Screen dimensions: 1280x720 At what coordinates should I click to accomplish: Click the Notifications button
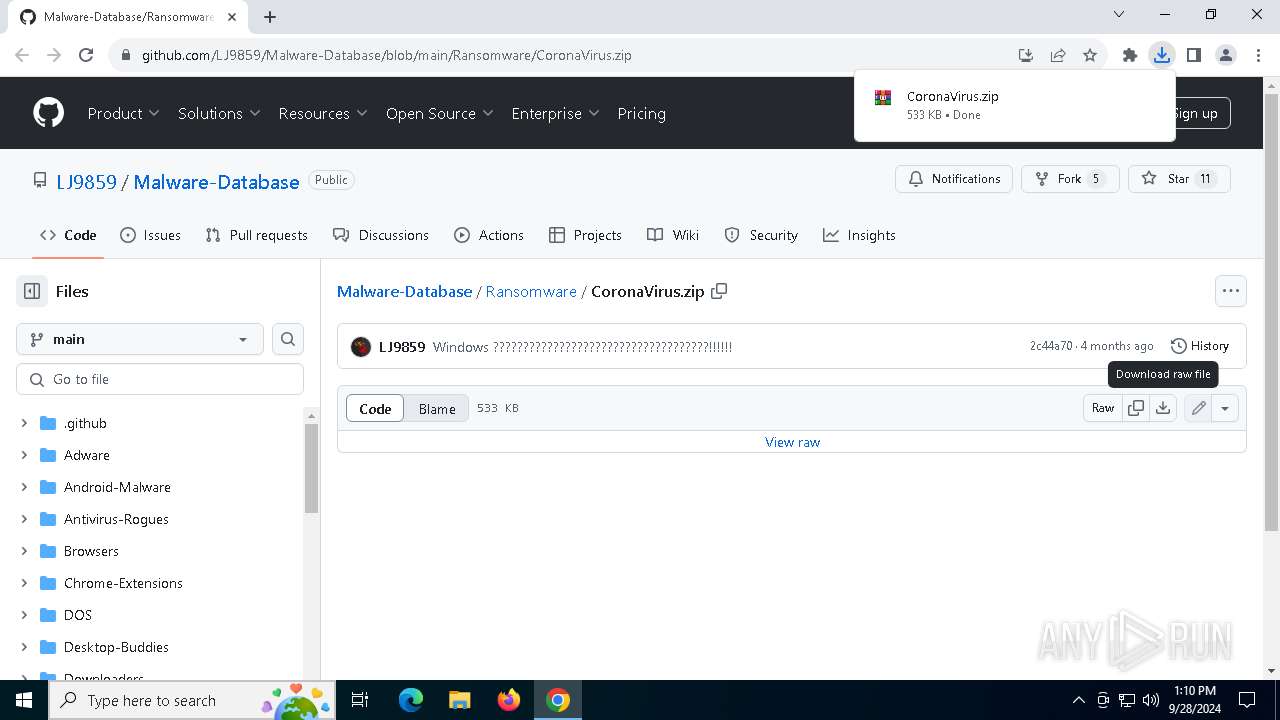coord(954,179)
